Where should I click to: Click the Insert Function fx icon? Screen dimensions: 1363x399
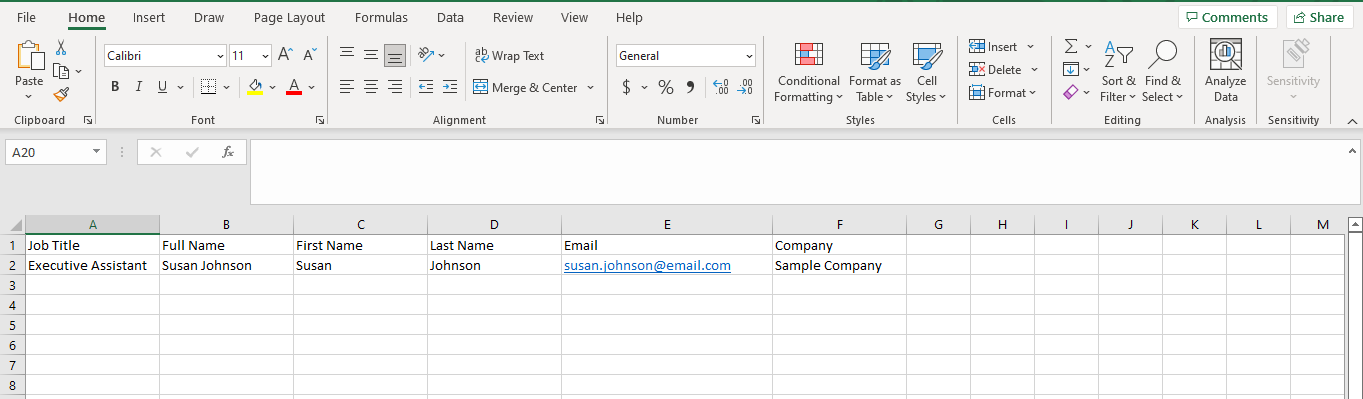228,152
